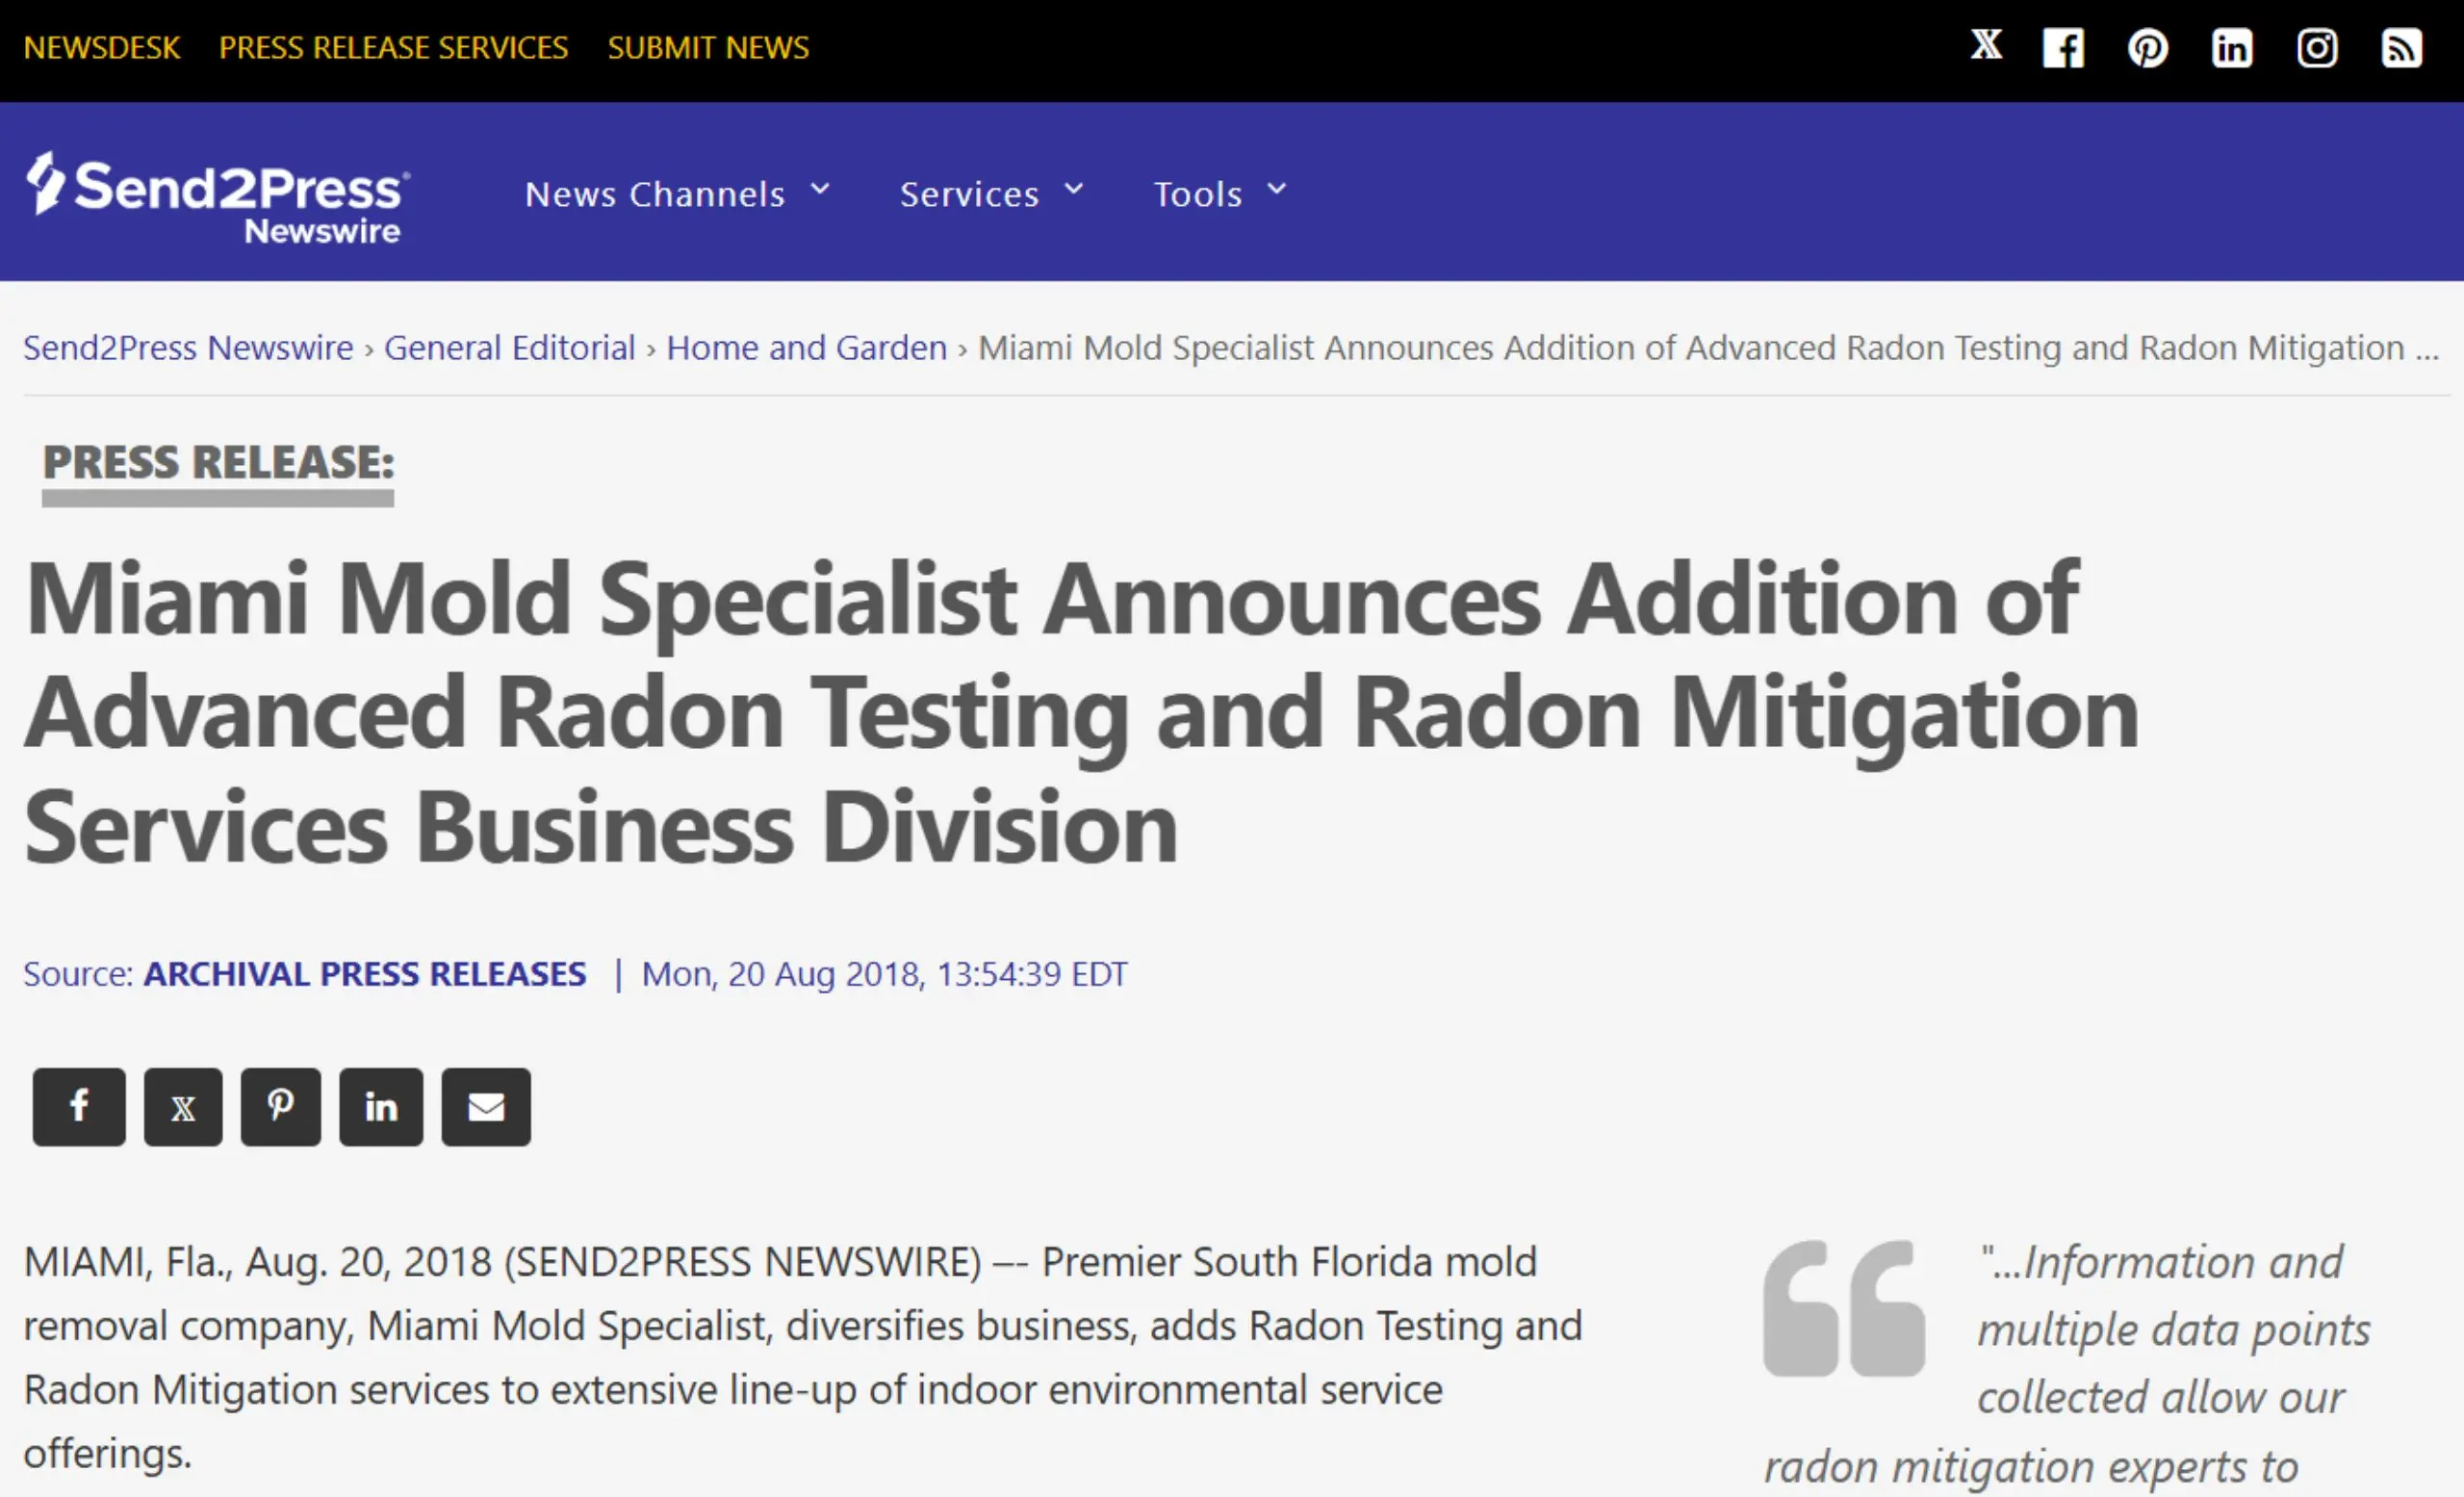The height and width of the screenshot is (1497, 2464).
Task: Share article via Pinterest share button
Action: tap(281, 1106)
